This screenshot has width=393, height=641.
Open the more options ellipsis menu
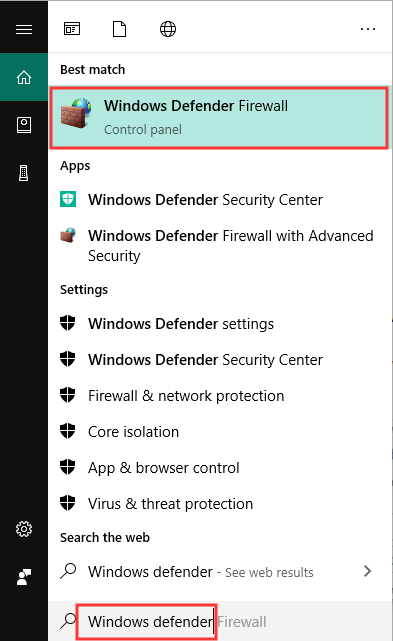(368, 29)
